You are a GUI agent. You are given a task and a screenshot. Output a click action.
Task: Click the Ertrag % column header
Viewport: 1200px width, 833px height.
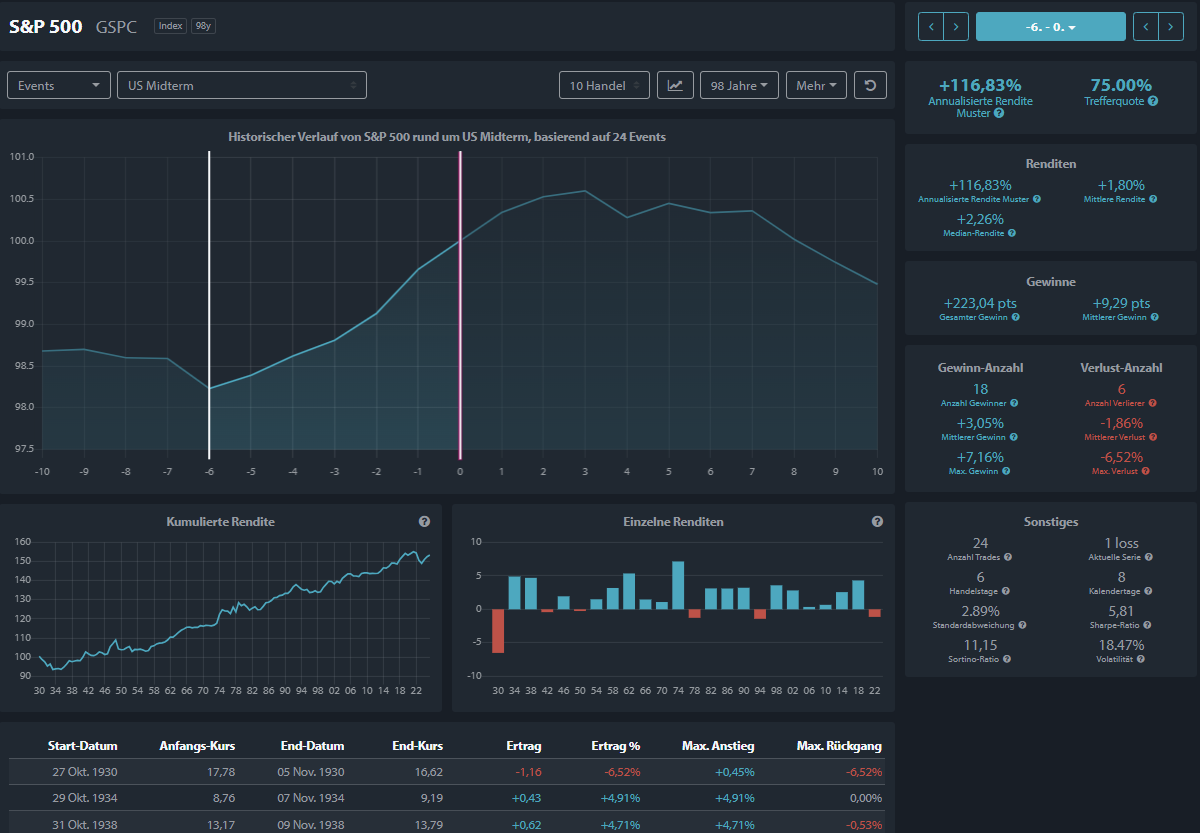point(615,746)
